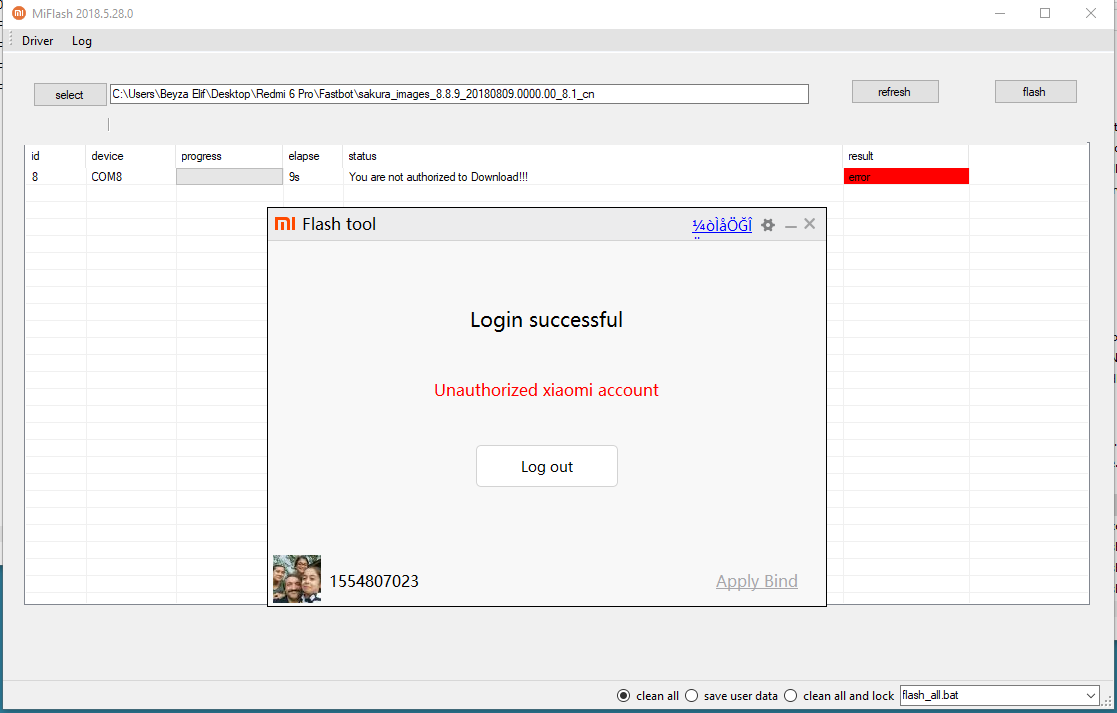This screenshot has height=713, width=1117.
Task: Click the refresh devices button
Action: (895, 92)
